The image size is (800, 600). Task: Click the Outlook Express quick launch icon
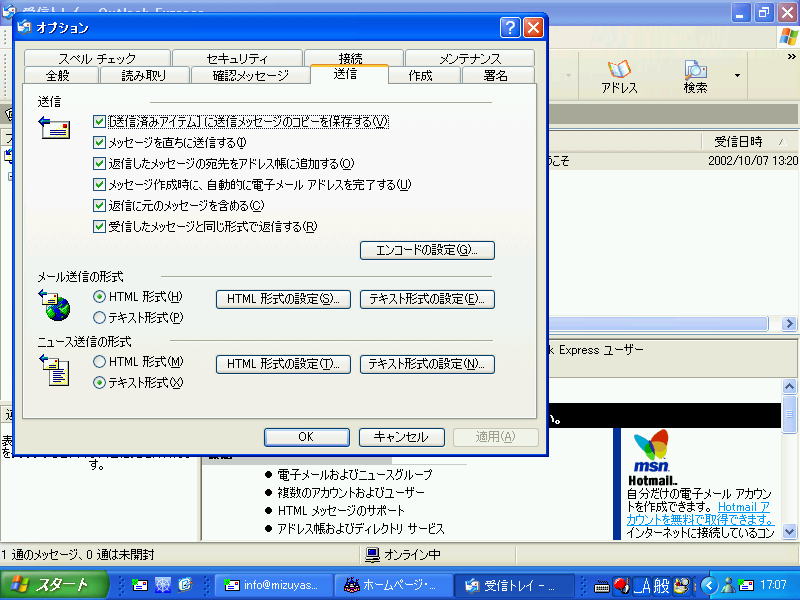point(139,585)
